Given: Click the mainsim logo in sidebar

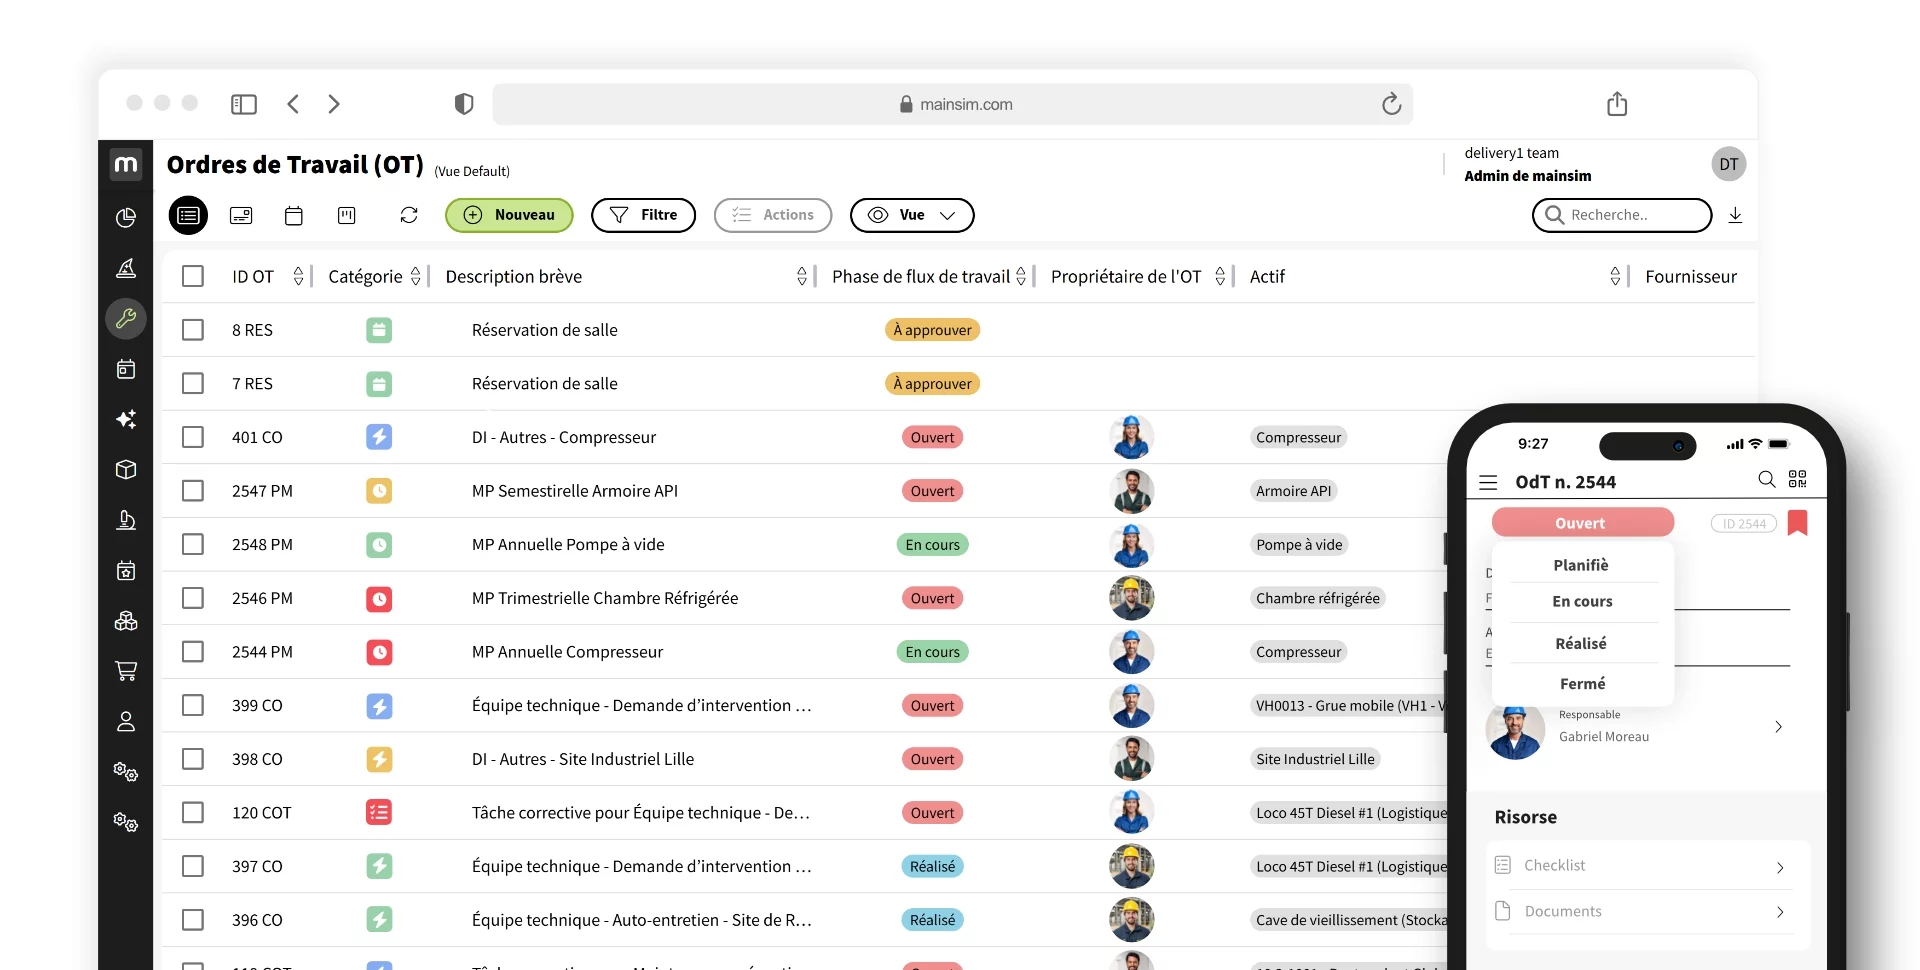Looking at the screenshot, I should 126,164.
